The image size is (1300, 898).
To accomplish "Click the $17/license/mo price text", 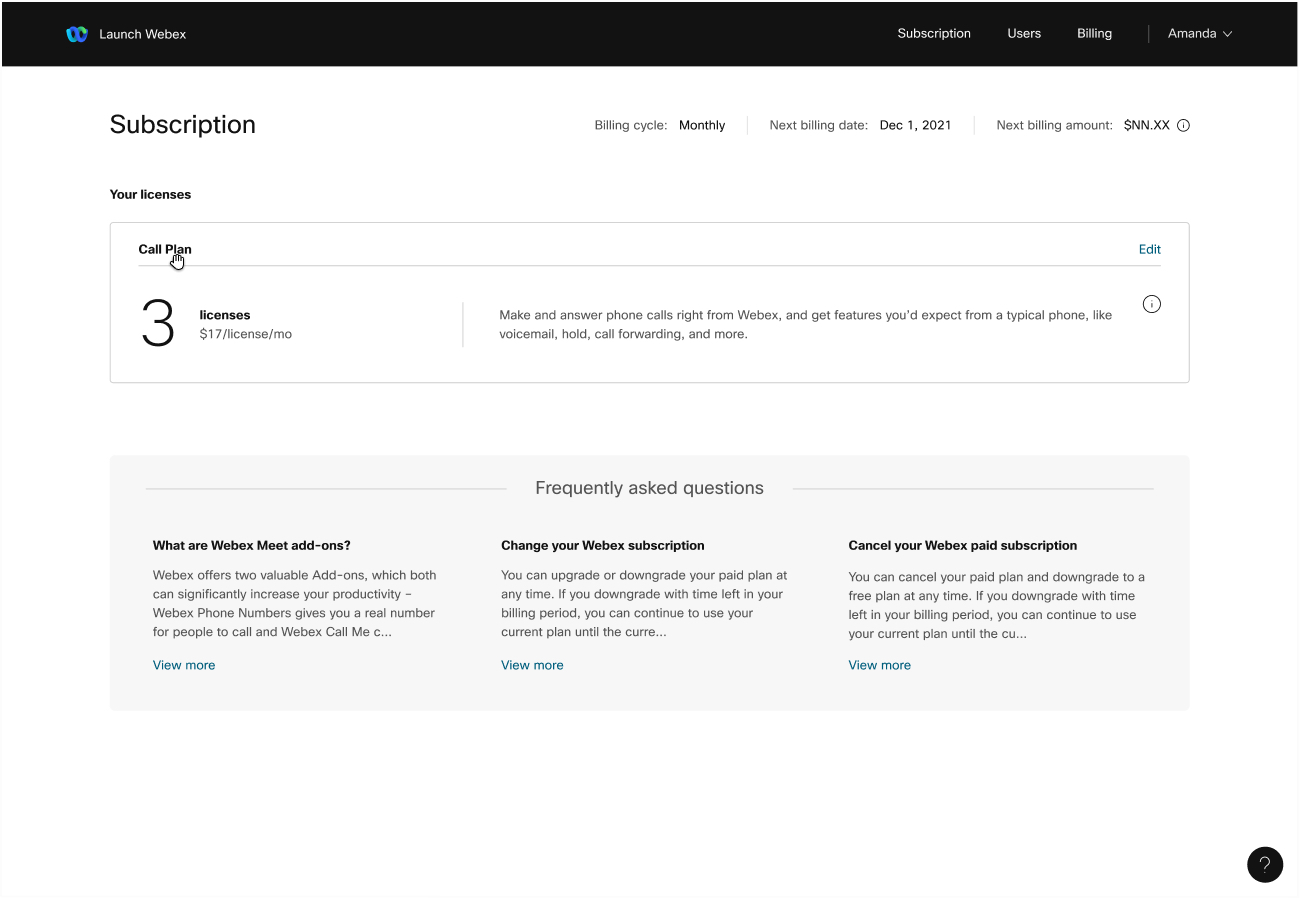I will tap(246, 334).
